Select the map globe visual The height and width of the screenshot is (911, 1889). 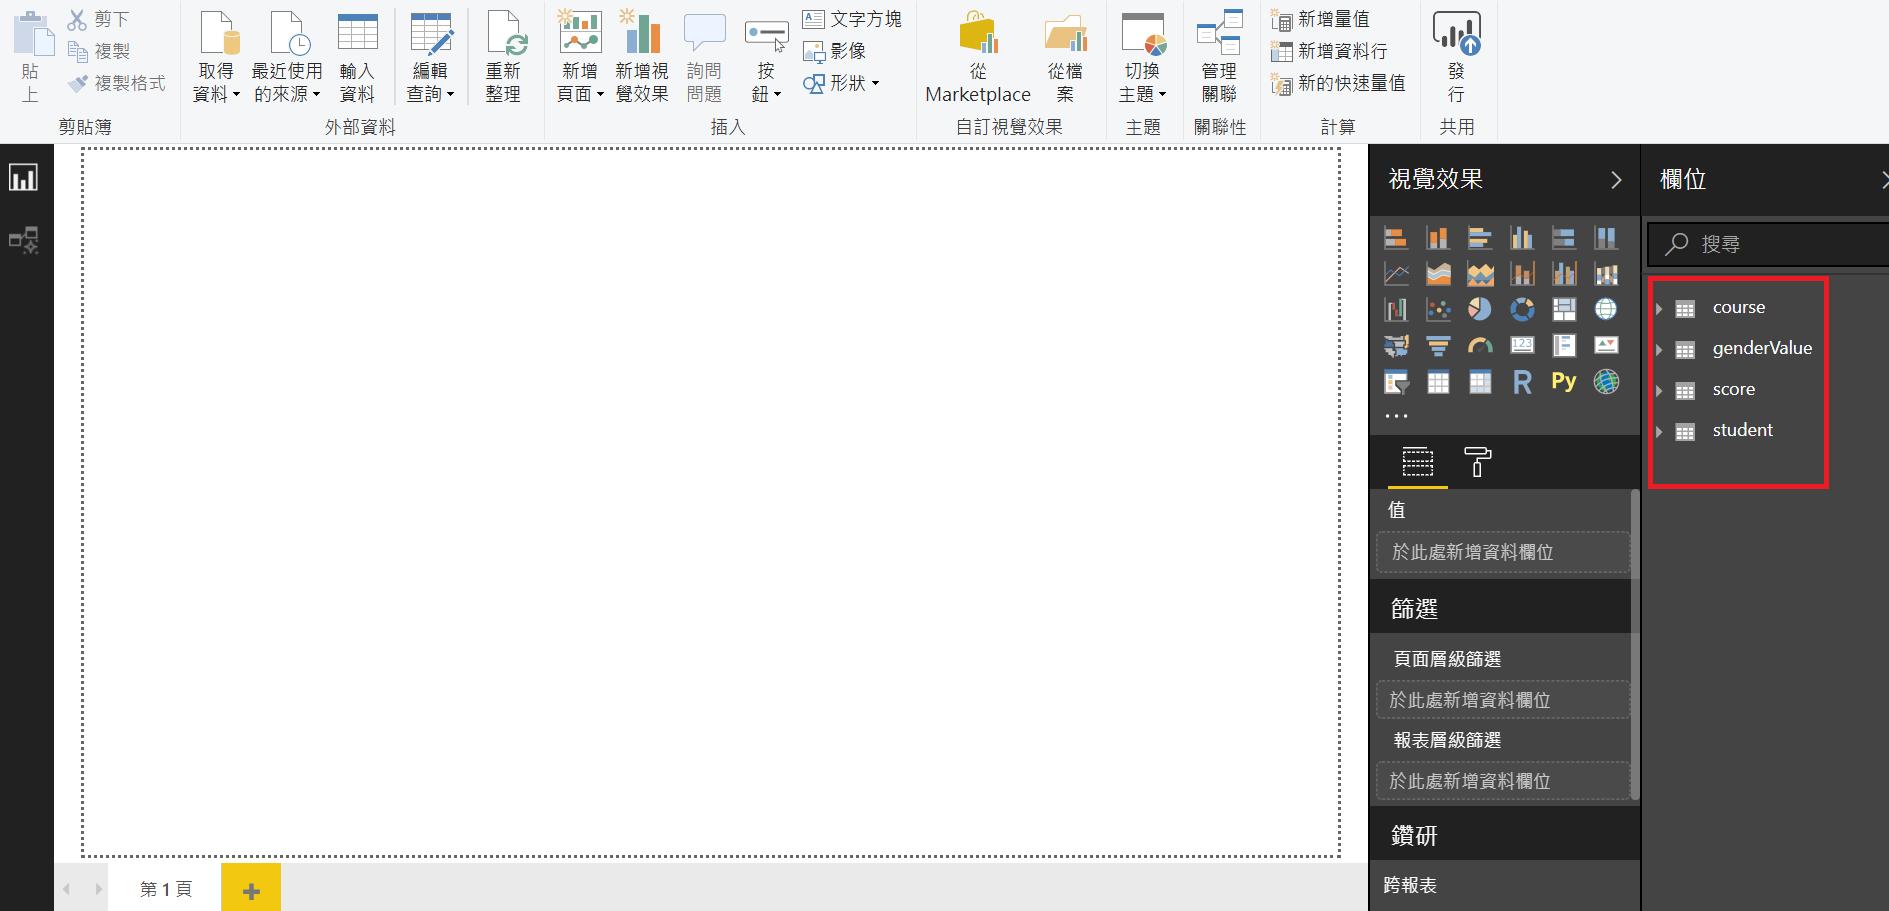tap(1606, 310)
